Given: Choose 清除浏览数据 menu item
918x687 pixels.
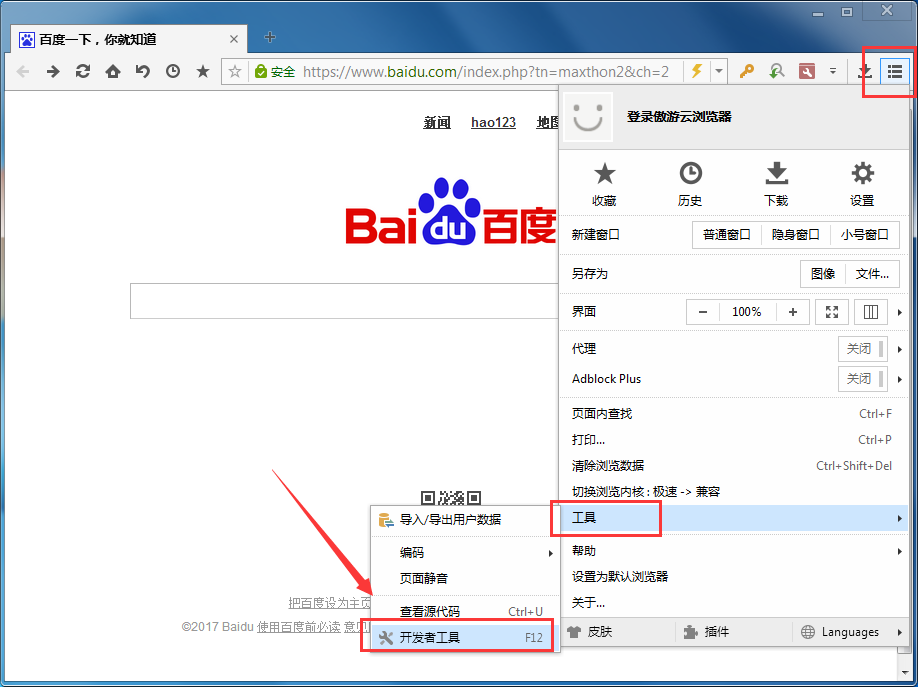Looking at the screenshot, I should [x=733, y=466].
